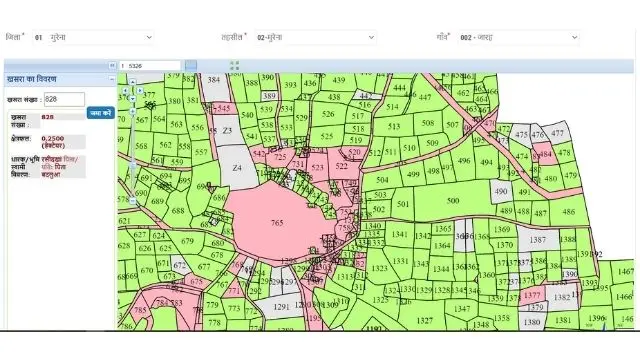
Task: Click the blue जमा करें submit button
Action: coord(100,113)
